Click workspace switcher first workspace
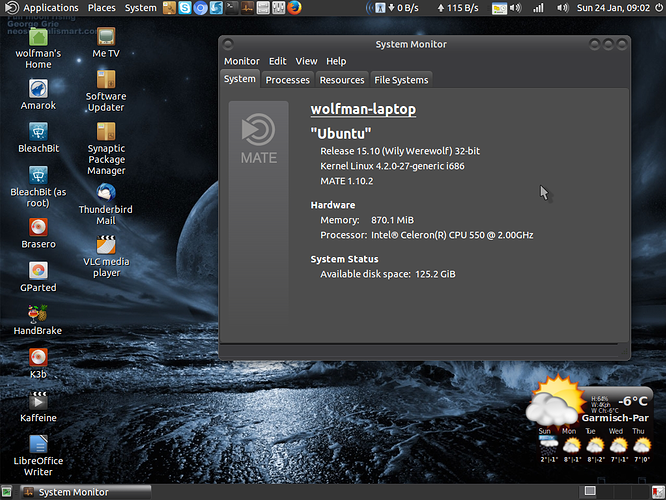 point(590,492)
